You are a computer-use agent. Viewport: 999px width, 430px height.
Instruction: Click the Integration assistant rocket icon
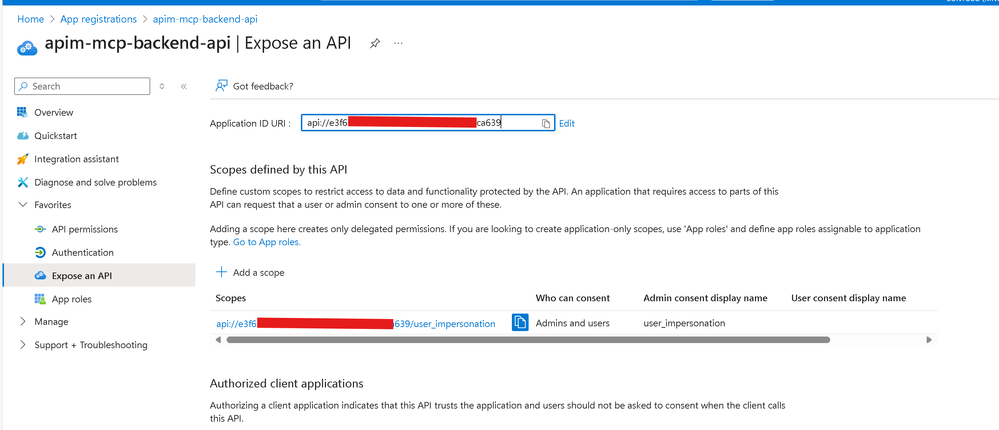23,159
